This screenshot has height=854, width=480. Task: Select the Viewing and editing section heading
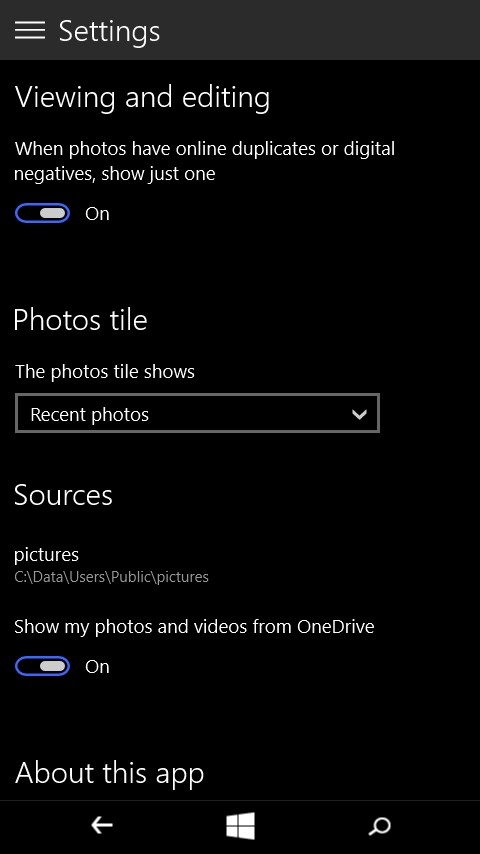tap(142, 98)
